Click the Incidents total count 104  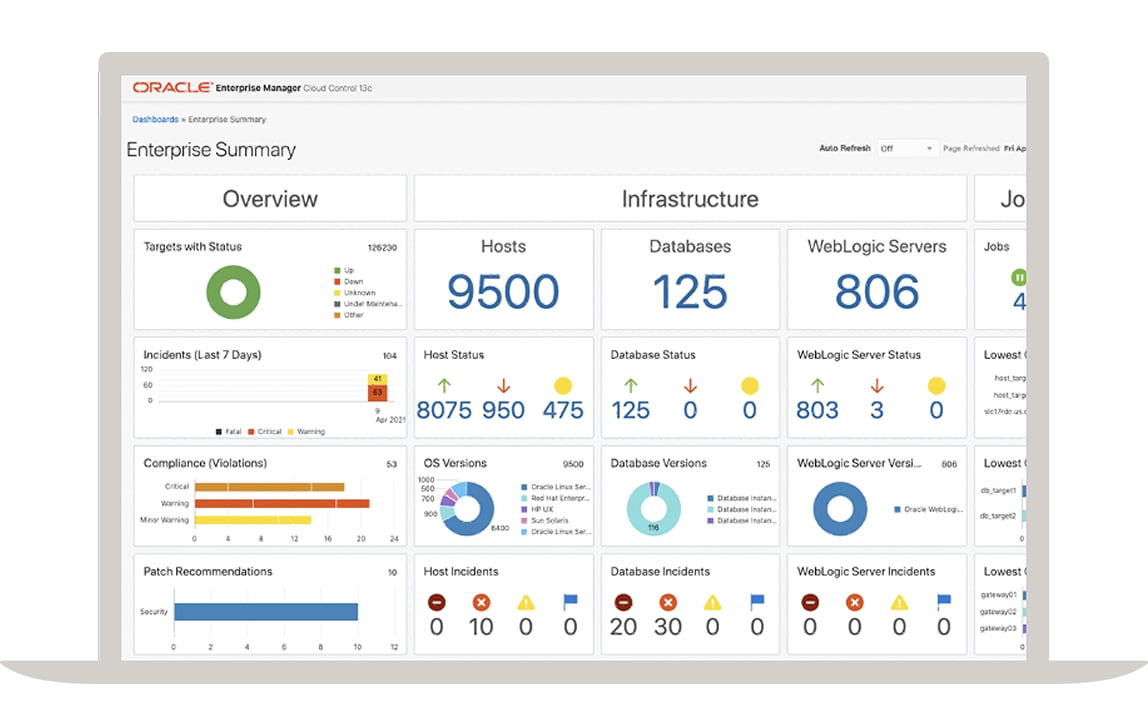click(x=390, y=356)
